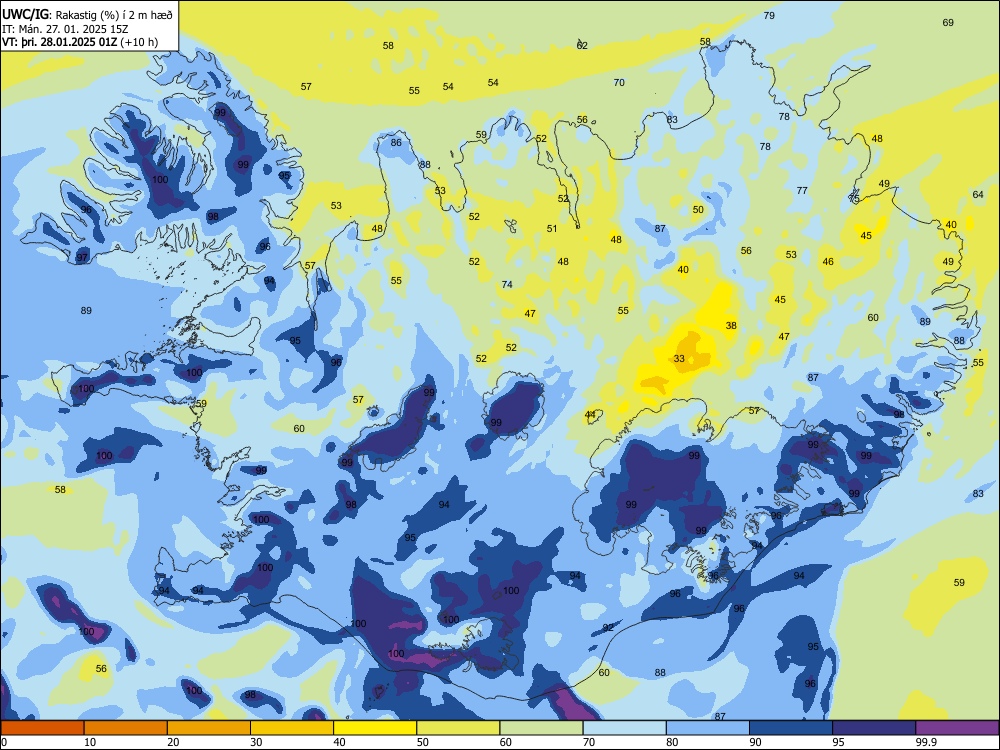Screen dimensions: 1000x750
Task: Click the humidity value '79' at top
Action: coord(769,15)
